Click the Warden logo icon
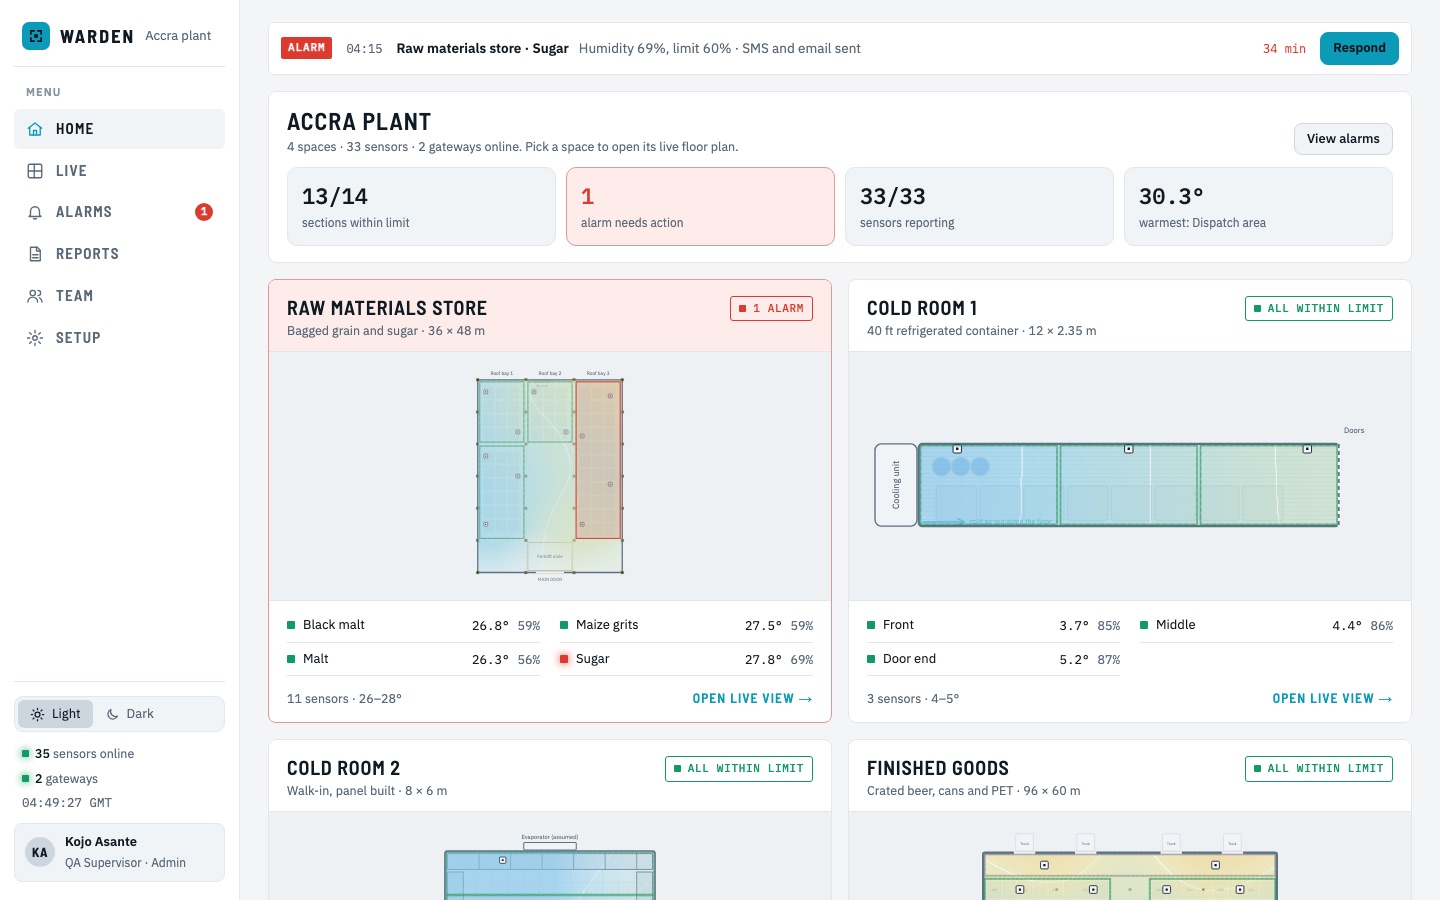 tap(36, 36)
